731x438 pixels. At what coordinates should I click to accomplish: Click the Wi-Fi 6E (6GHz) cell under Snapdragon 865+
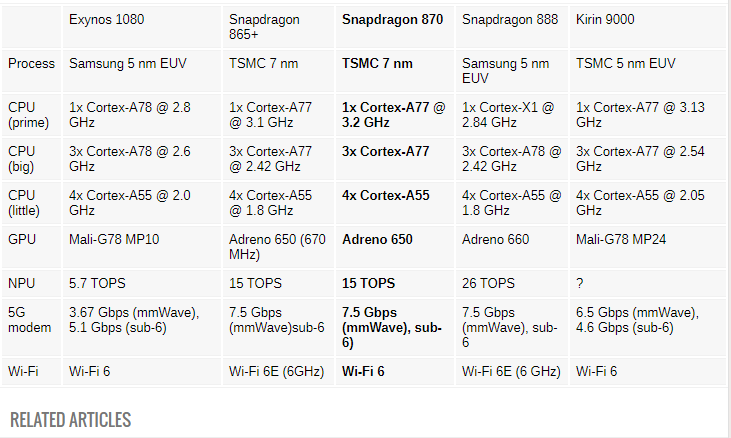pos(276,371)
